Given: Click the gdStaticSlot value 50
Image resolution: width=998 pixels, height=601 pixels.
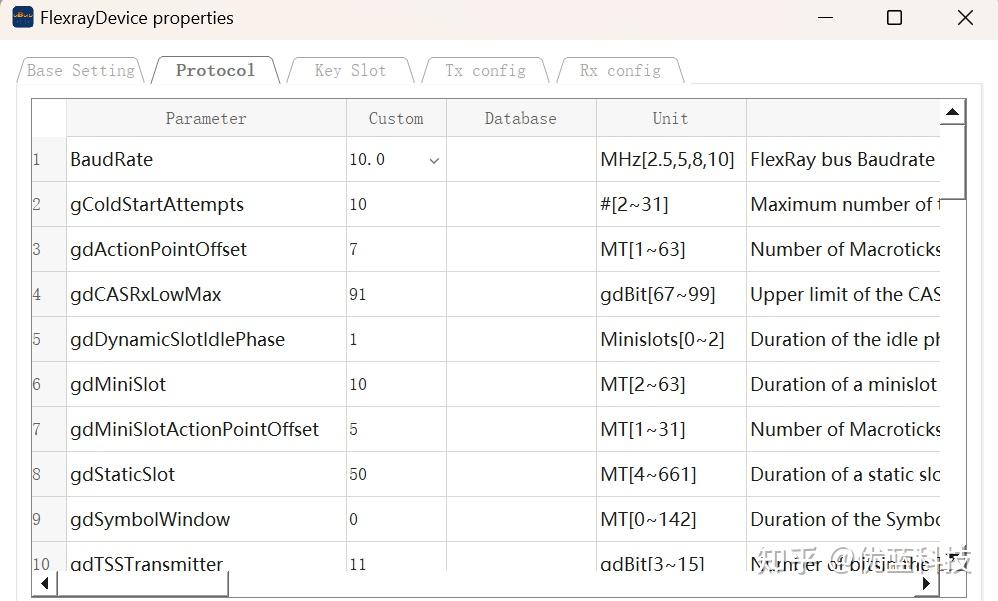Looking at the screenshot, I should point(358,475).
